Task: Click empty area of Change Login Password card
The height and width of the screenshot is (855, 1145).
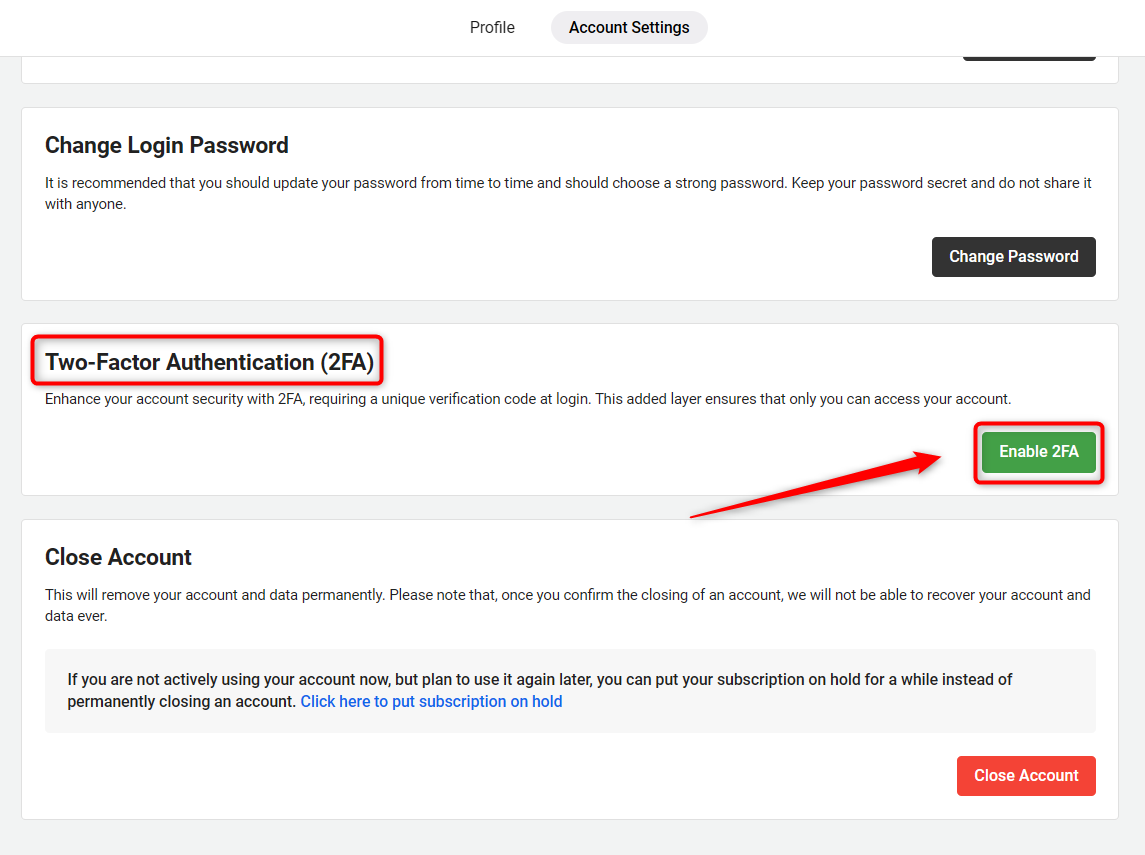Action: coord(475,256)
